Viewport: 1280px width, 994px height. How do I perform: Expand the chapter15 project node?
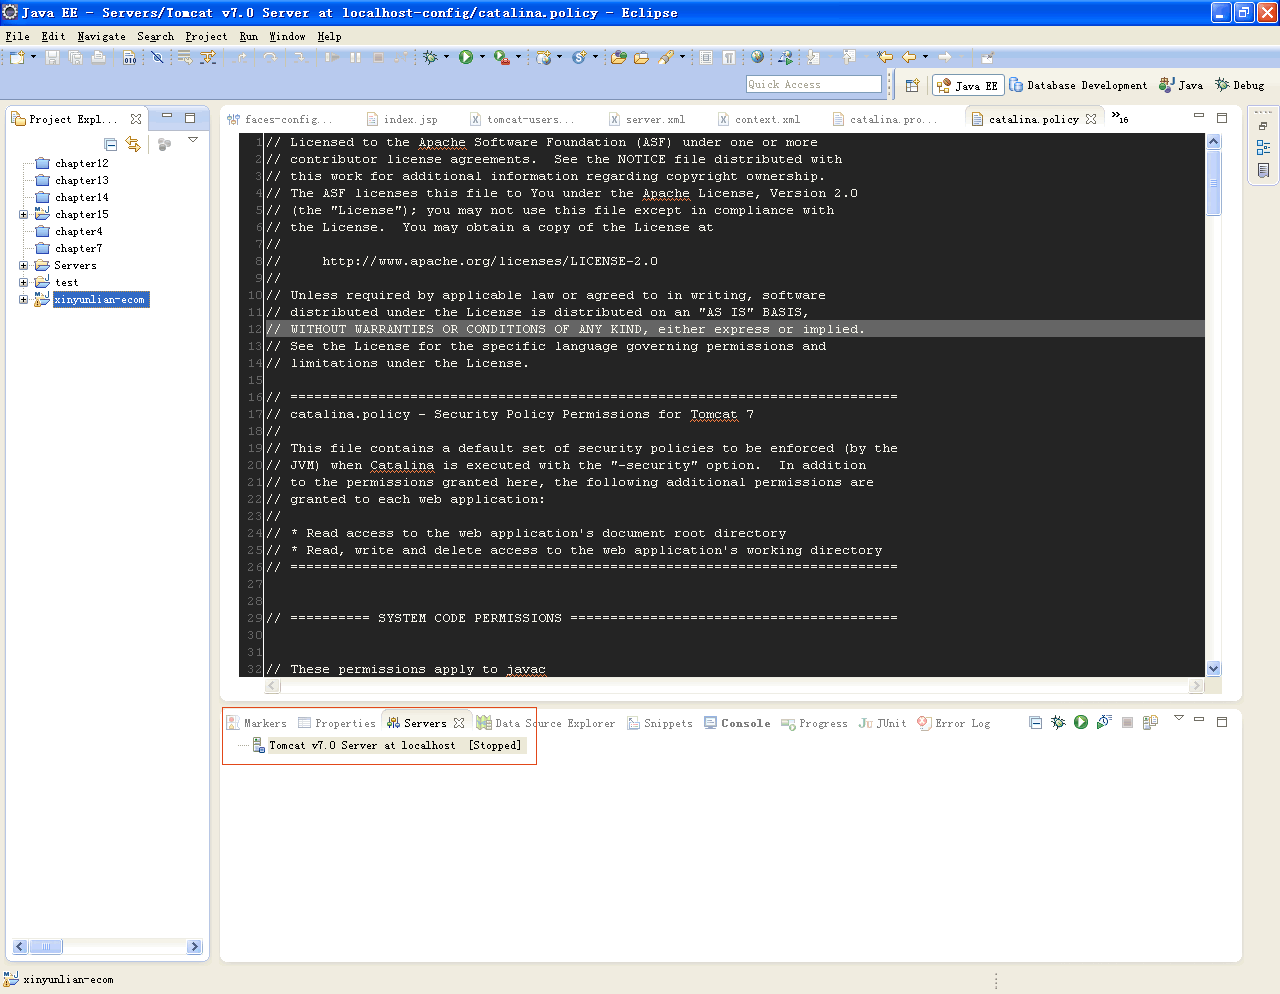tap(23, 214)
